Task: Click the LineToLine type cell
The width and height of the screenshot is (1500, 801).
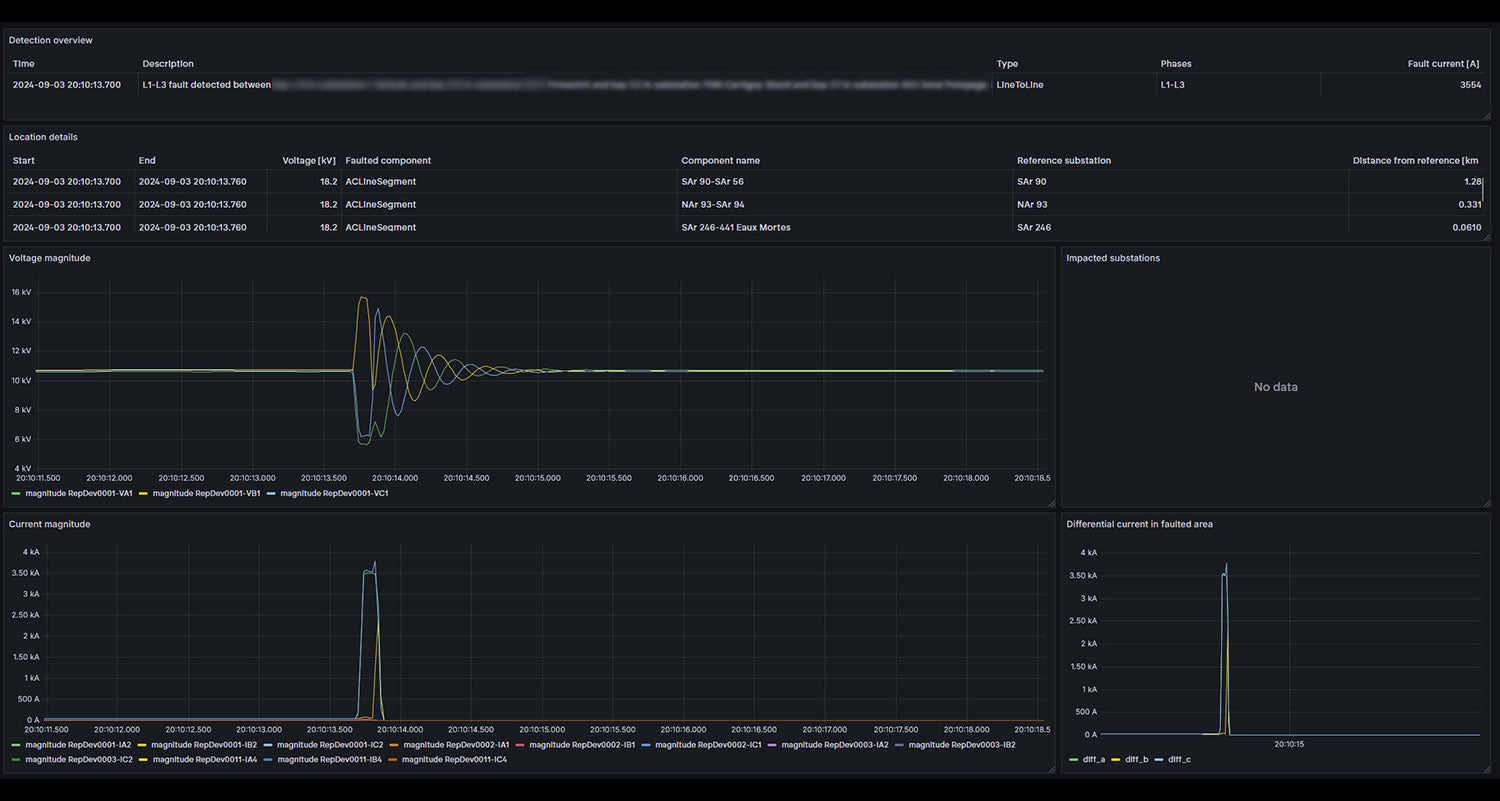Action: (1019, 85)
